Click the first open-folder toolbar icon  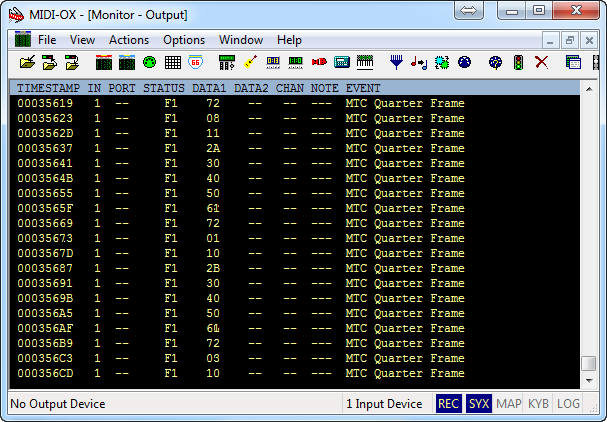click(27, 62)
